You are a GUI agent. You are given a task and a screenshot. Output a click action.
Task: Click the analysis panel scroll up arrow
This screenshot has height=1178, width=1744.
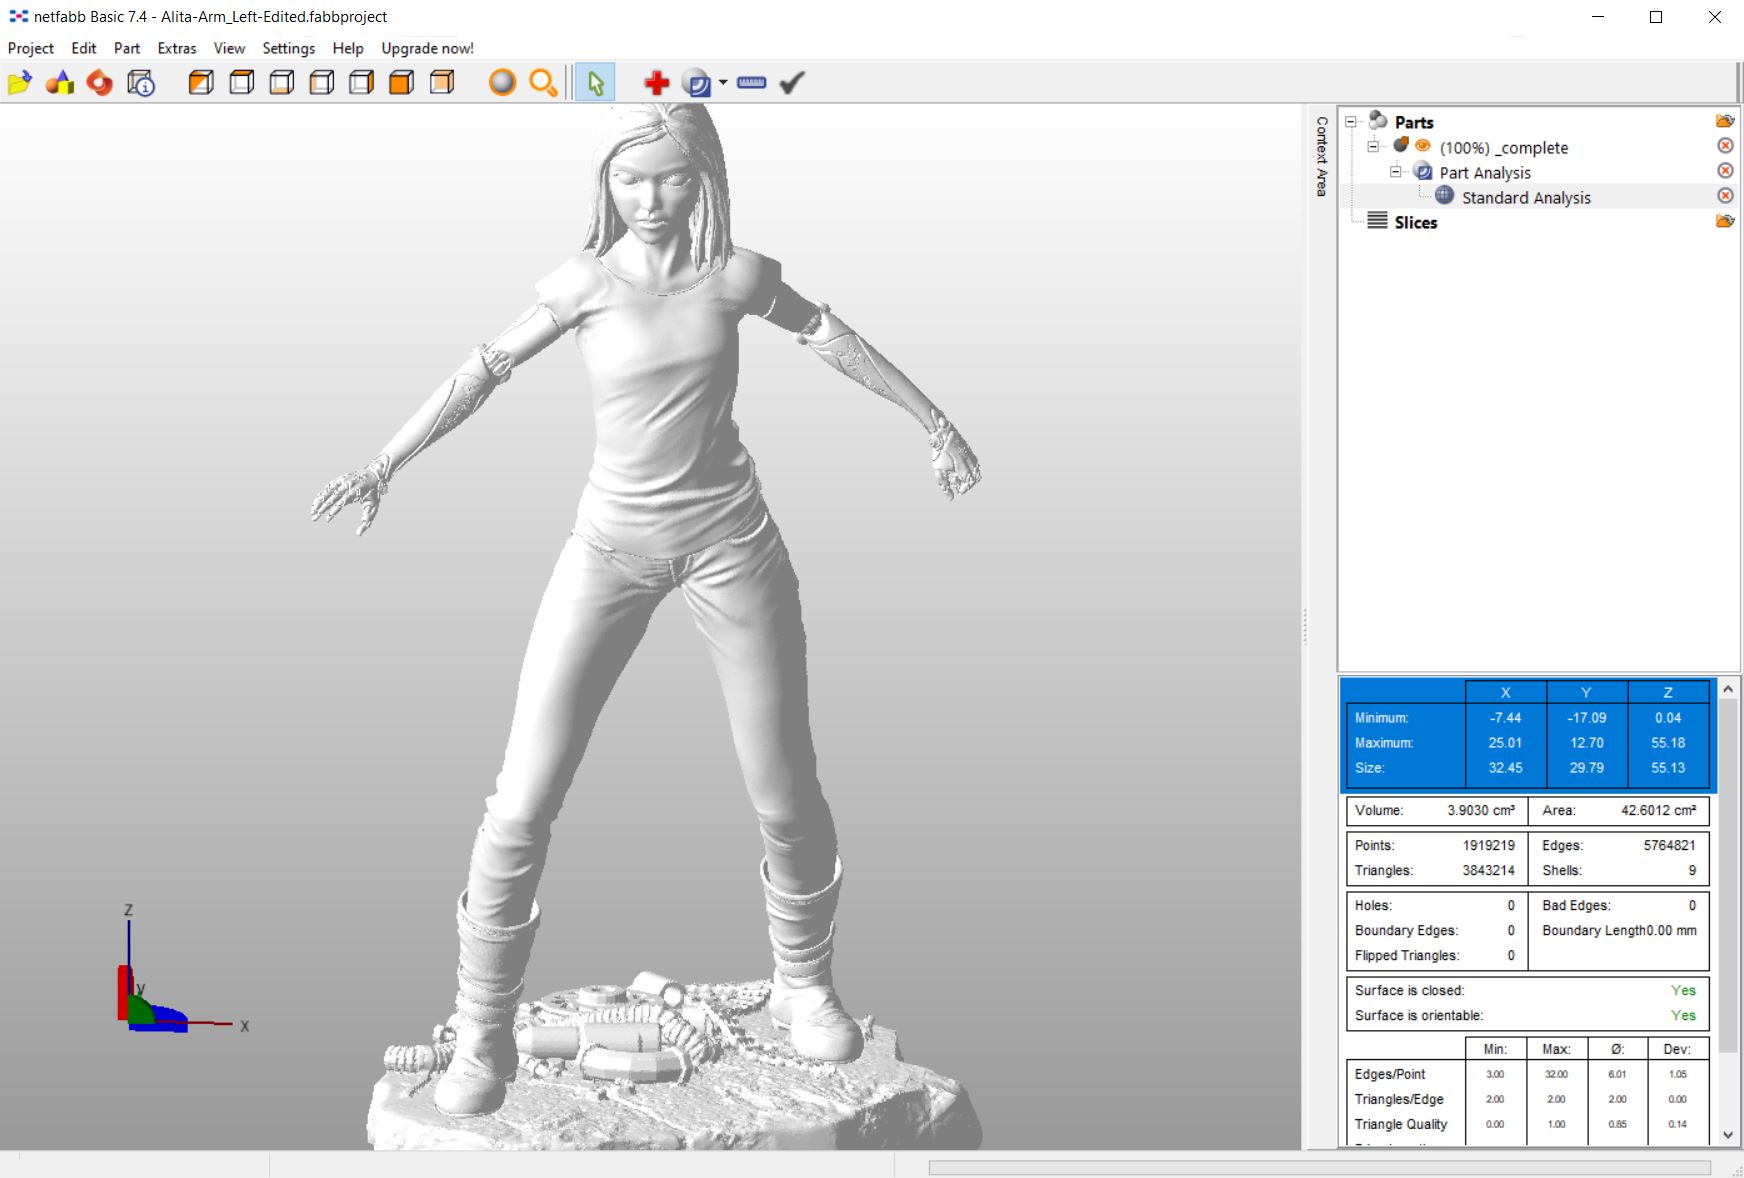coord(1728,689)
